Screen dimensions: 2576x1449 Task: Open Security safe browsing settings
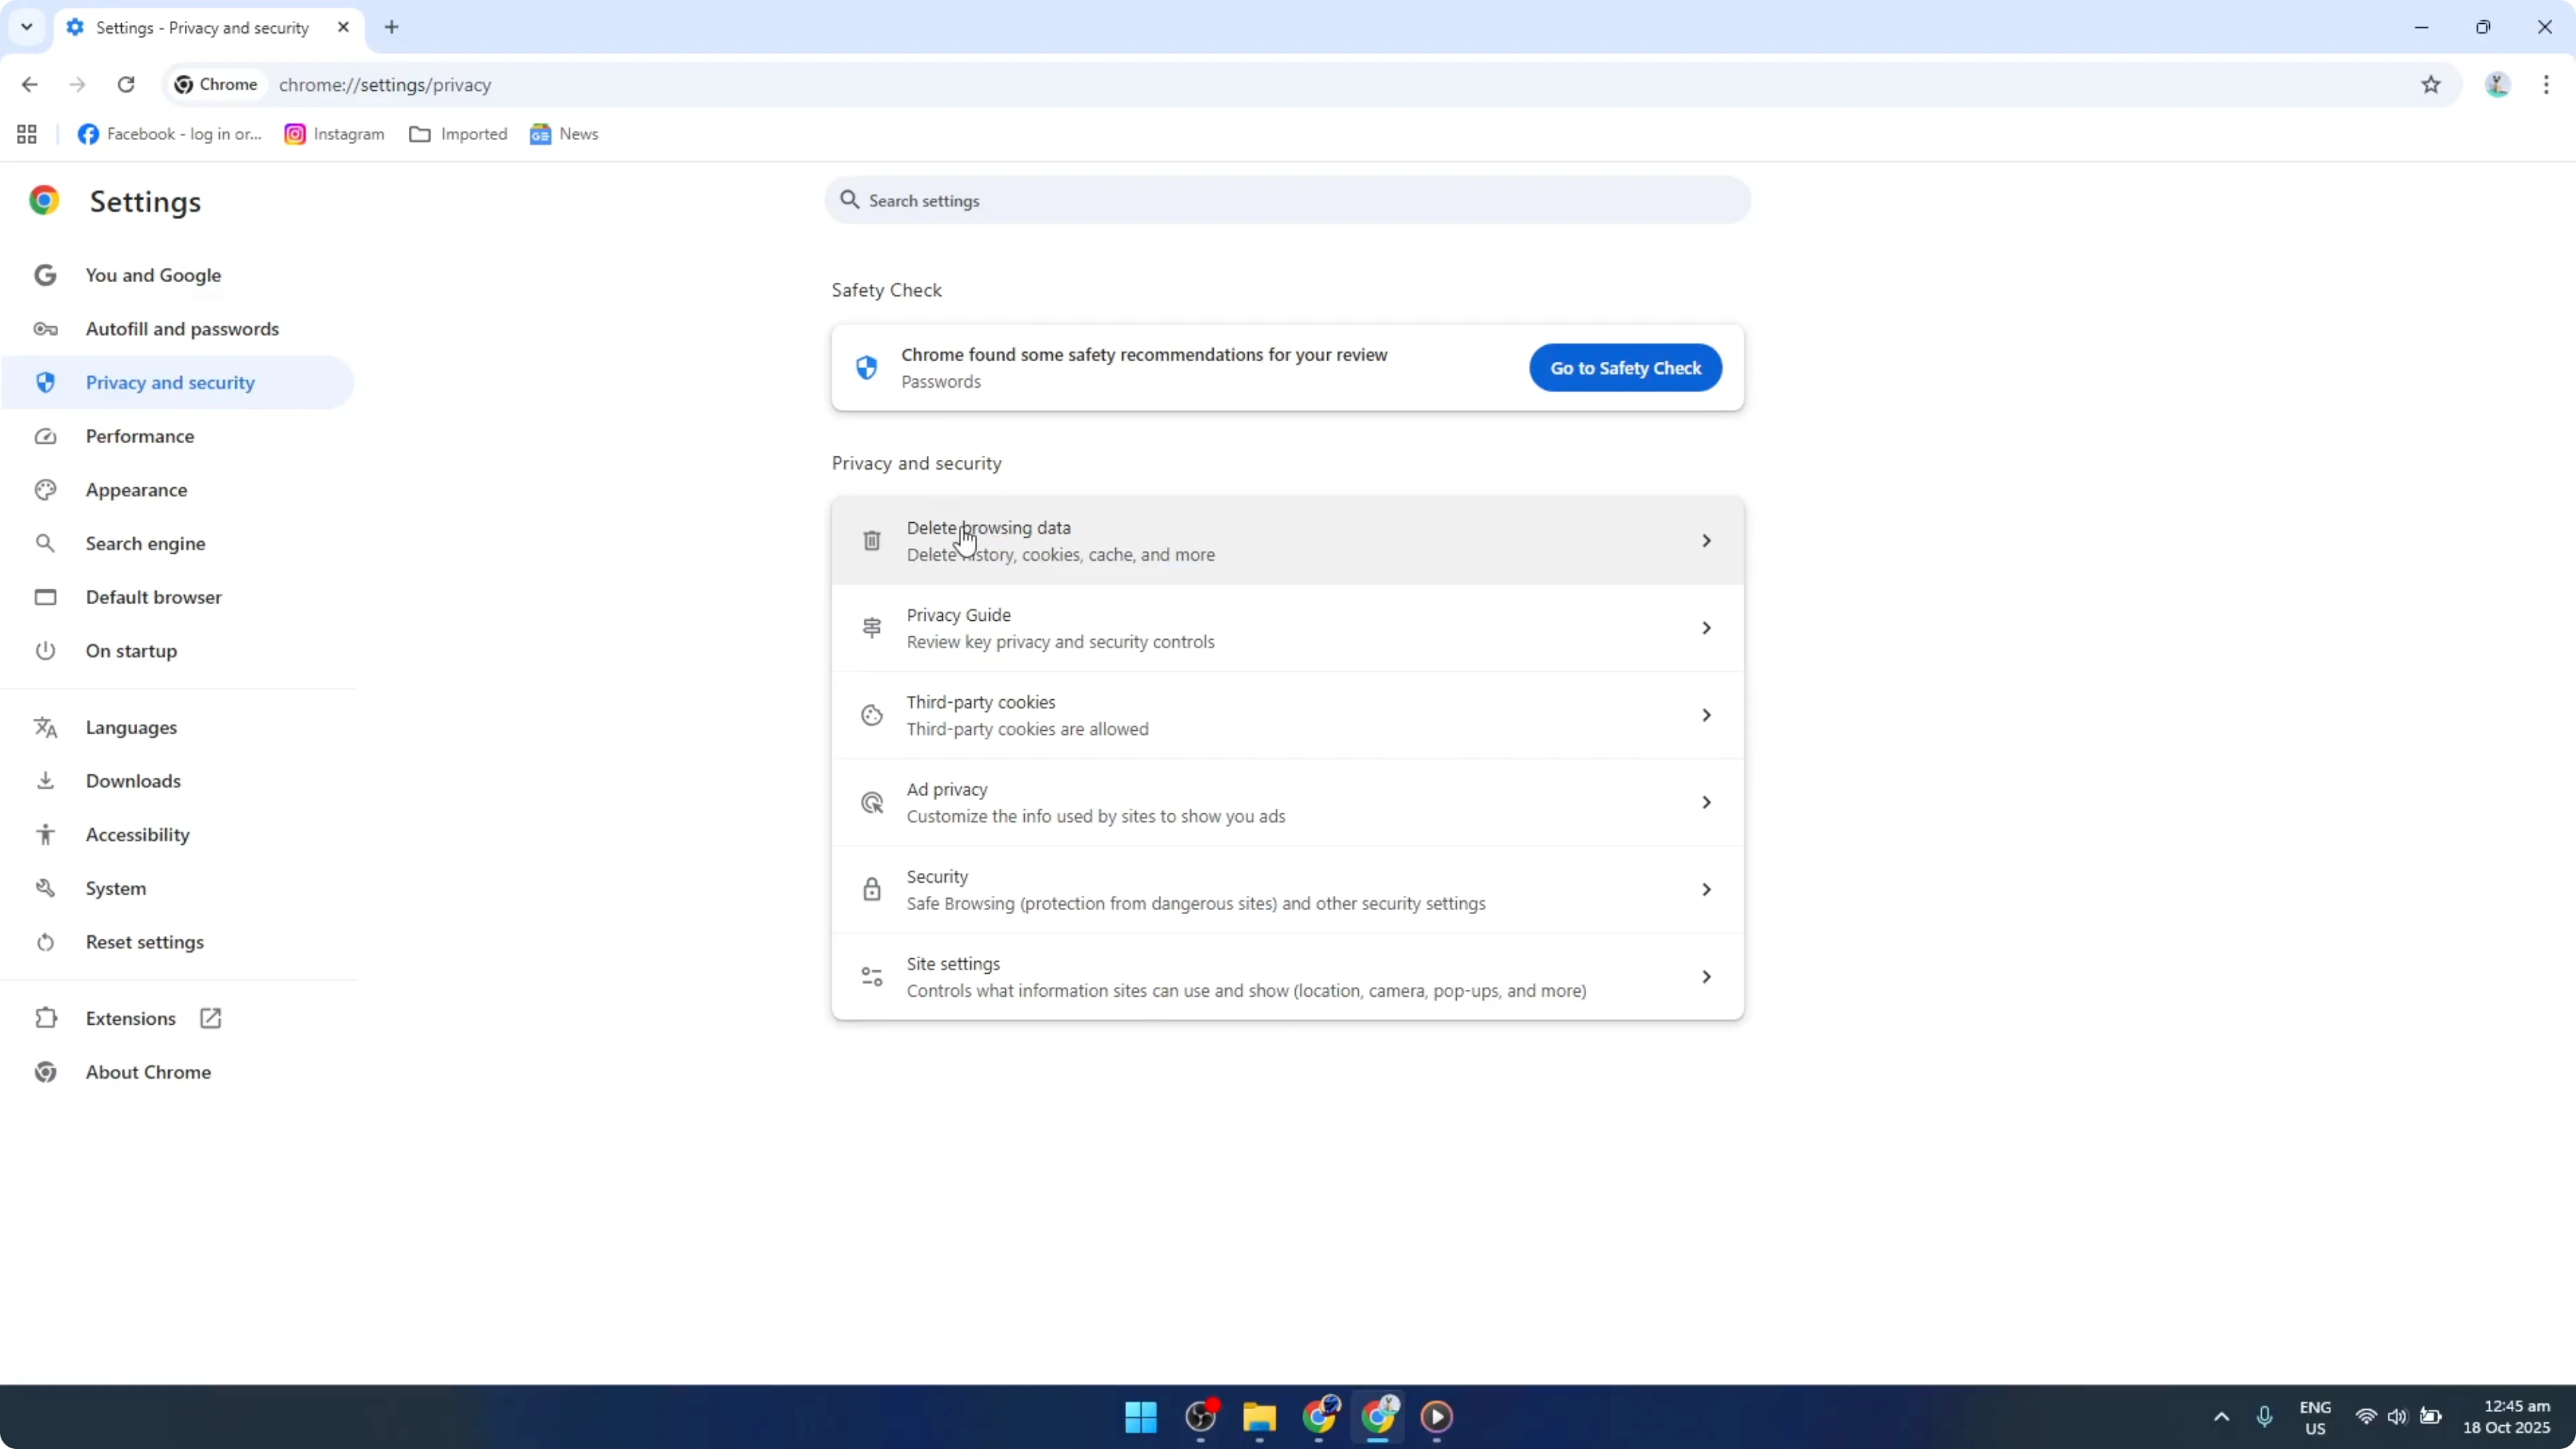pyautogui.click(x=1286, y=889)
